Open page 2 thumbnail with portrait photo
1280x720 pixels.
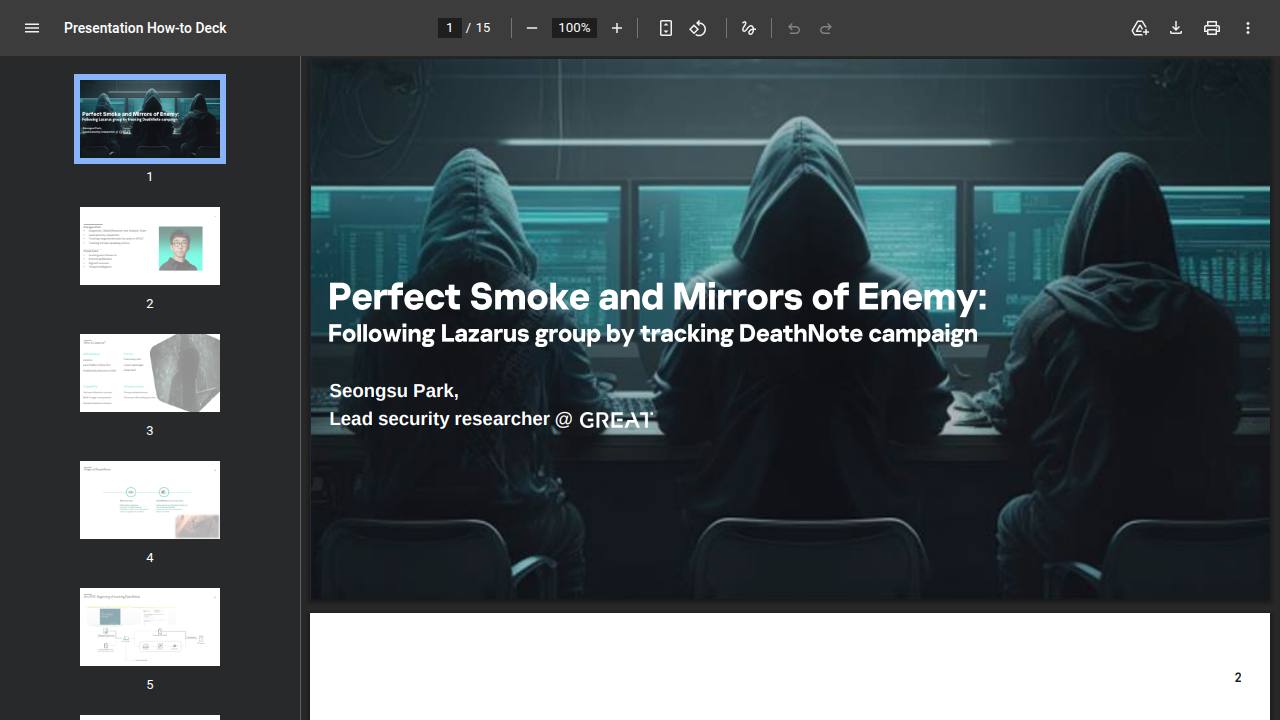(150, 246)
